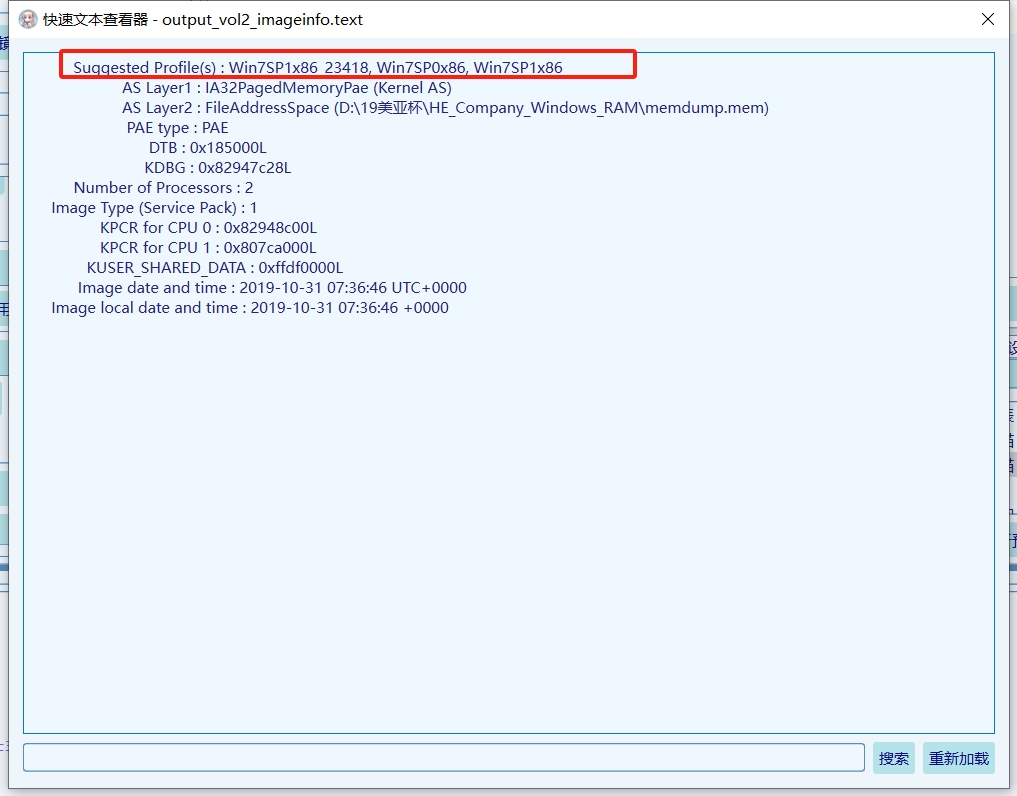The image size is (1017, 796).
Task: Click the viewer app icon in title bar
Action: [x=28, y=19]
